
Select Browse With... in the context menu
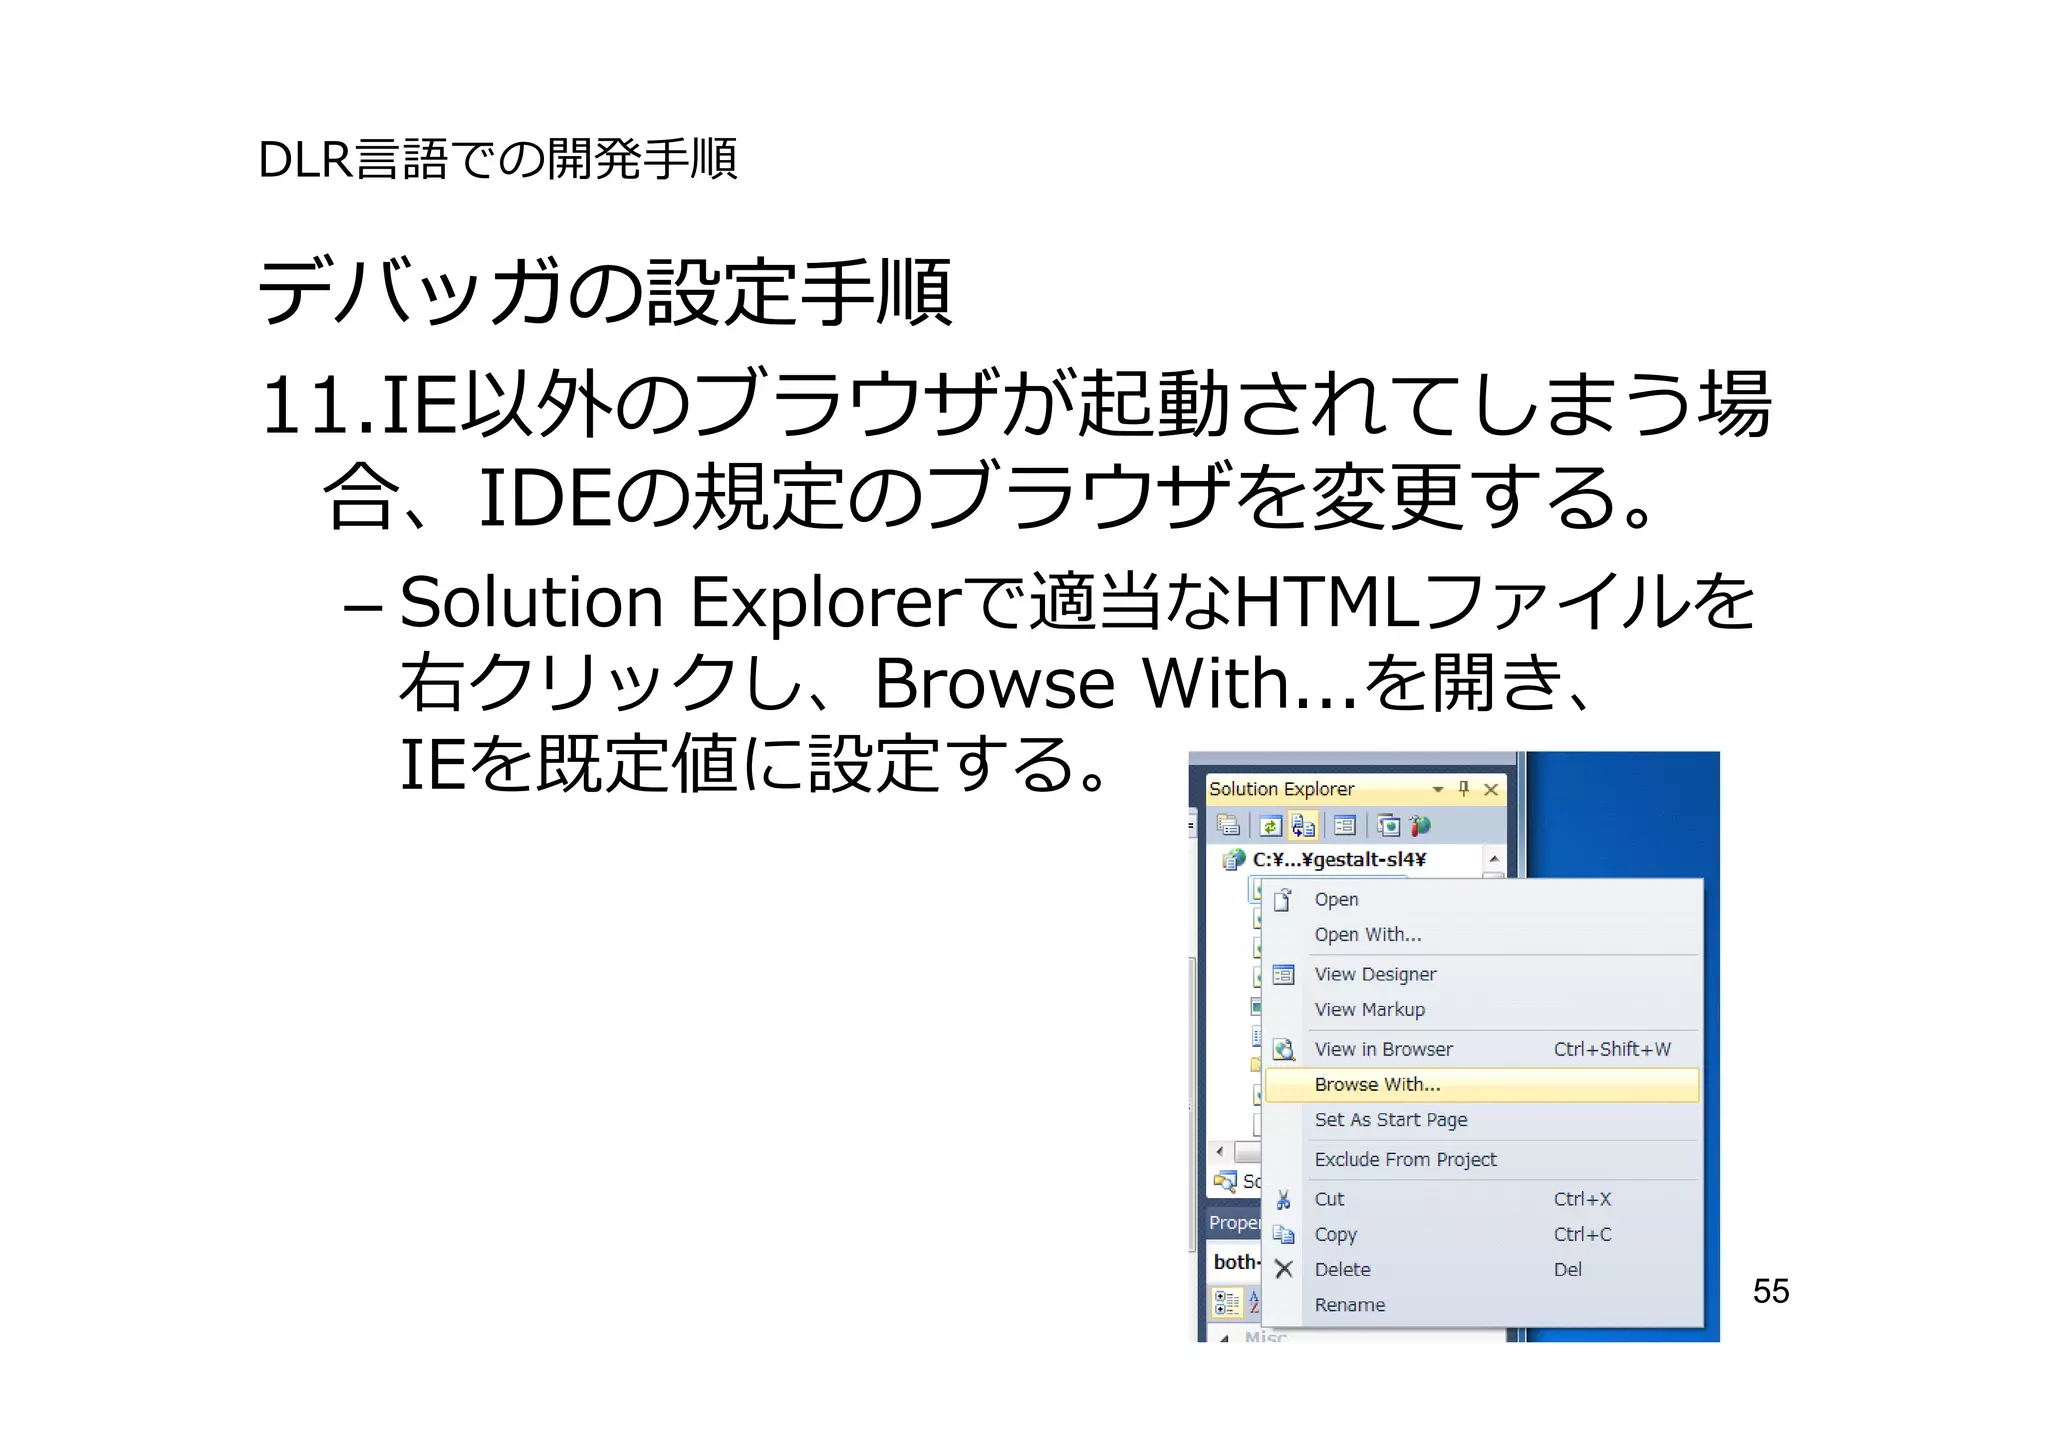click(x=1483, y=1085)
